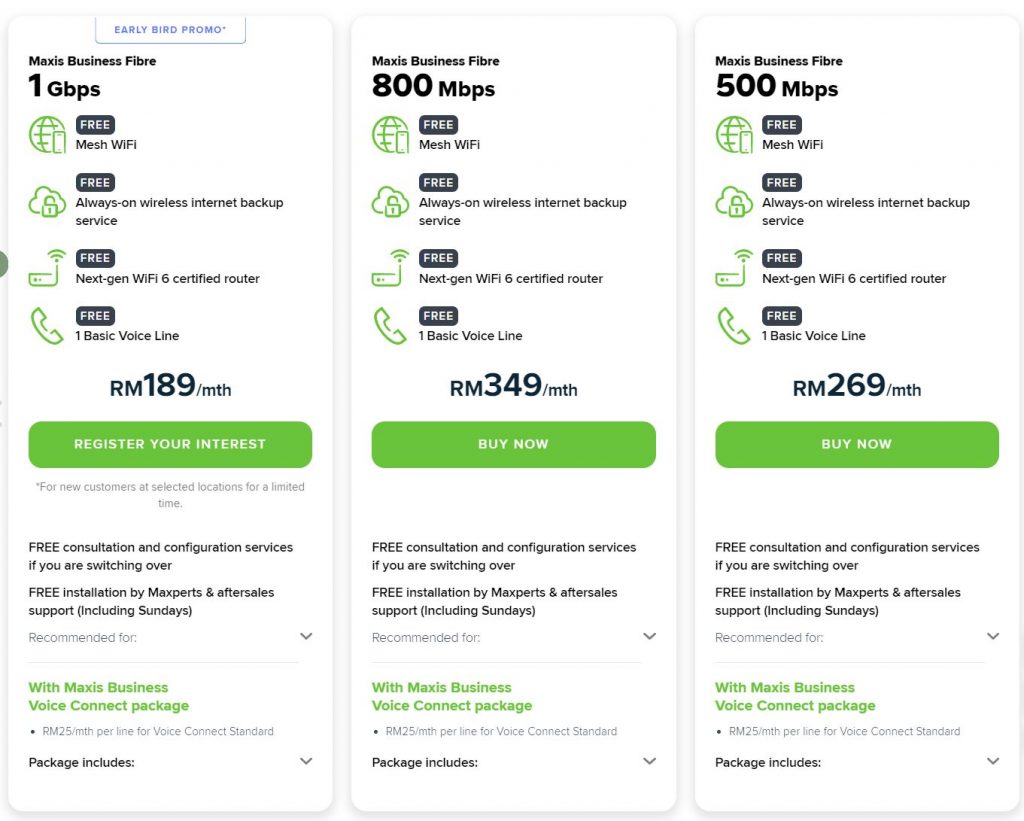This screenshot has width=1024, height=821.
Task: Expand 'Recommended for' in the 800 Mbps plan
Action: click(x=650, y=637)
